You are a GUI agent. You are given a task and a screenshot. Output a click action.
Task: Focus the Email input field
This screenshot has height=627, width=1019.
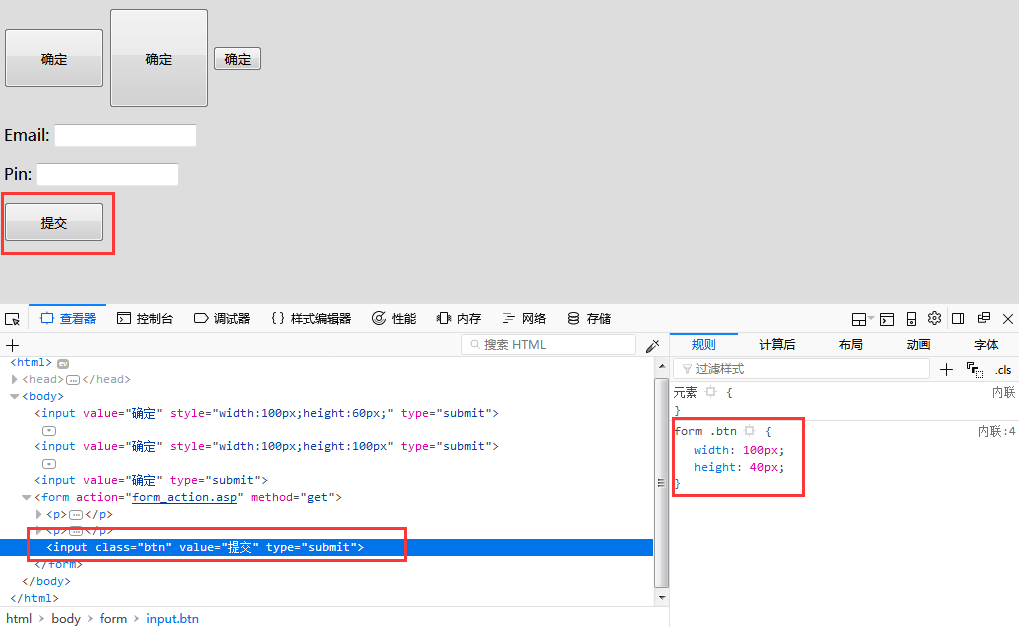pyautogui.click(x=125, y=135)
